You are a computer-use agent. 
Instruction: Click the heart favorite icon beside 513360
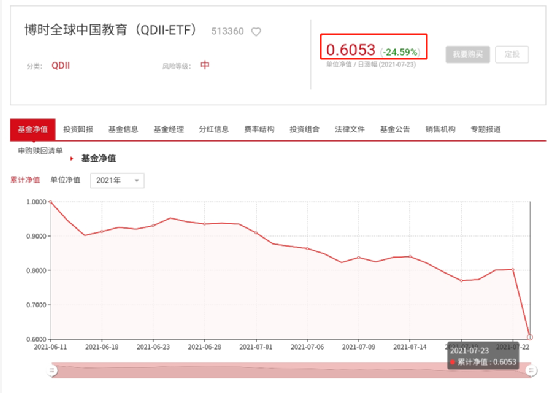point(256,32)
